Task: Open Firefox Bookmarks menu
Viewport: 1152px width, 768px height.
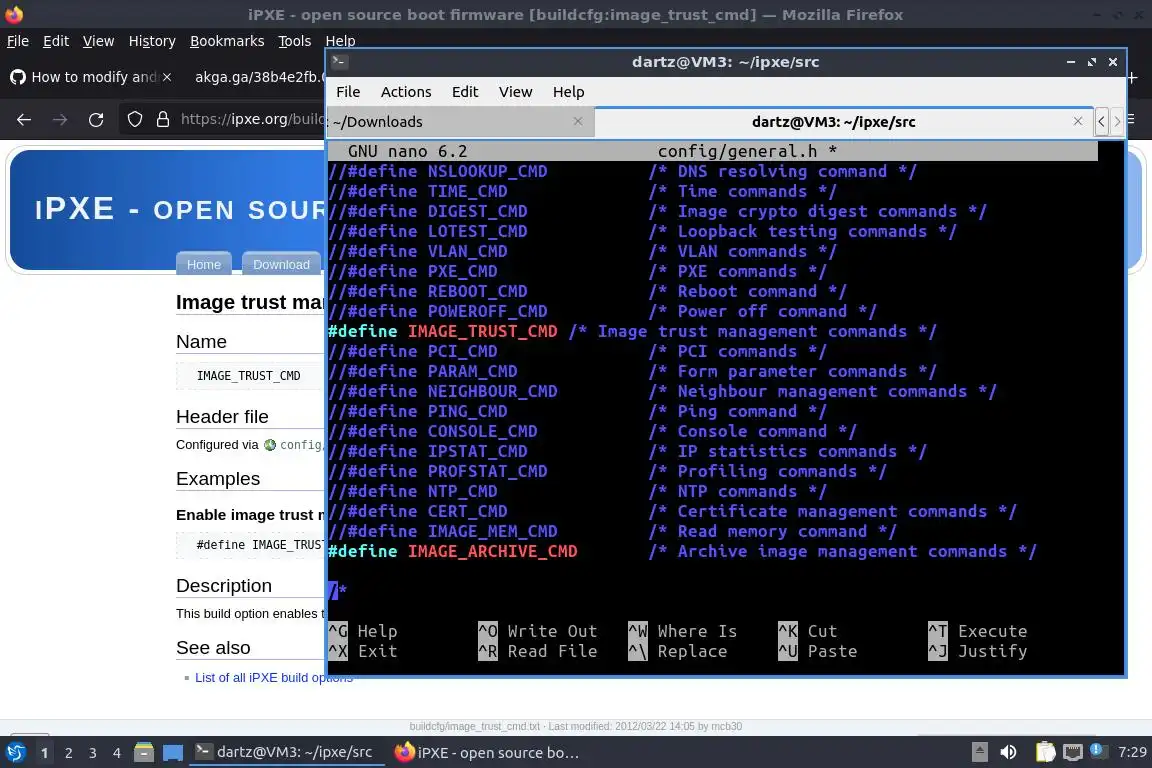Action: pyautogui.click(x=227, y=41)
